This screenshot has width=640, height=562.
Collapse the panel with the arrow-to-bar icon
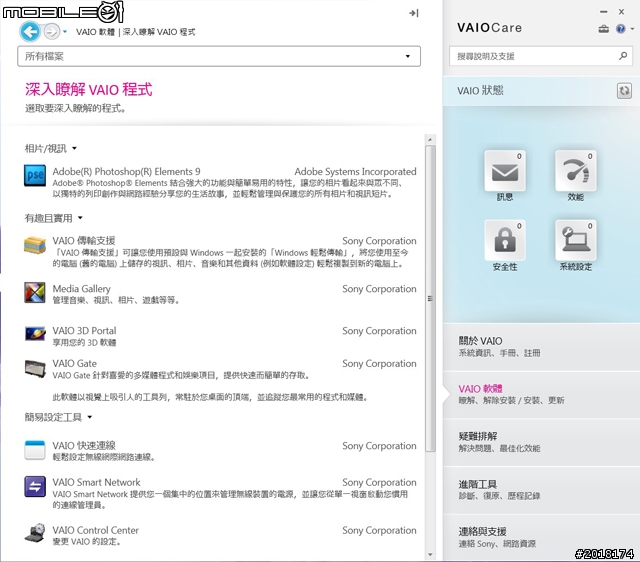[414, 13]
